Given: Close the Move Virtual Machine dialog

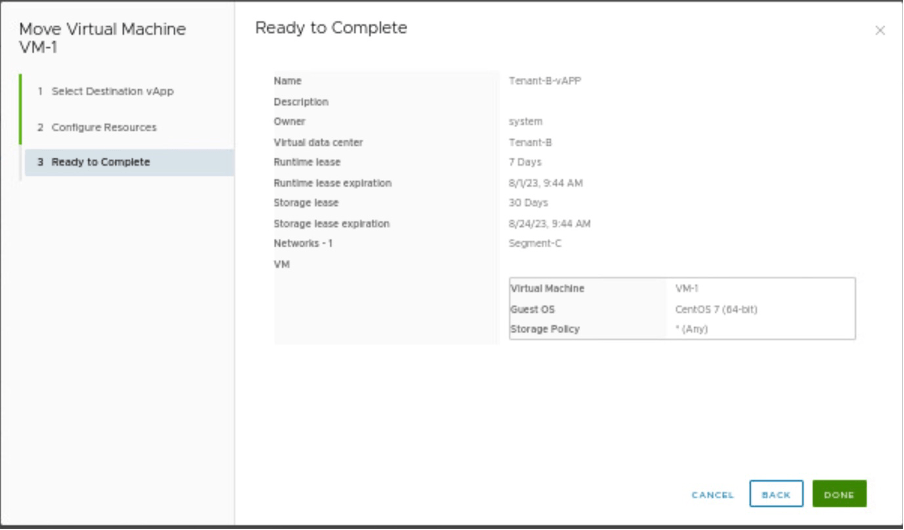Looking at the screenshot, I should 880,31.
